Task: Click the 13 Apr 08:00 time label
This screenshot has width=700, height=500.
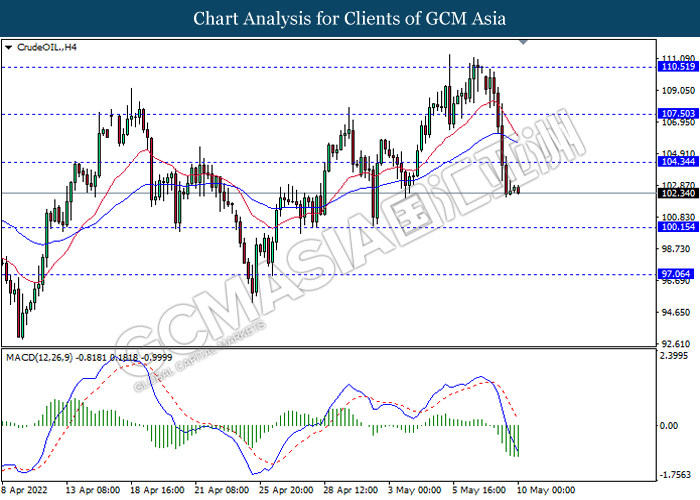Action: [93, 490]
